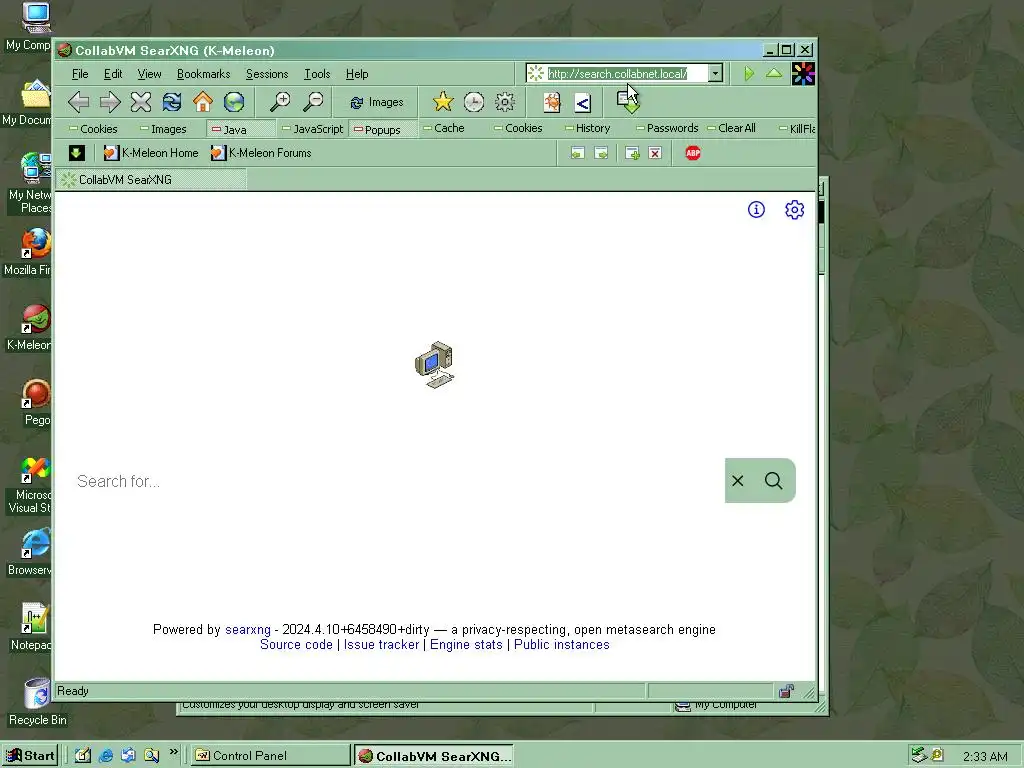
Task: Click the Clear All button
Action: click(x=731, y=128)
